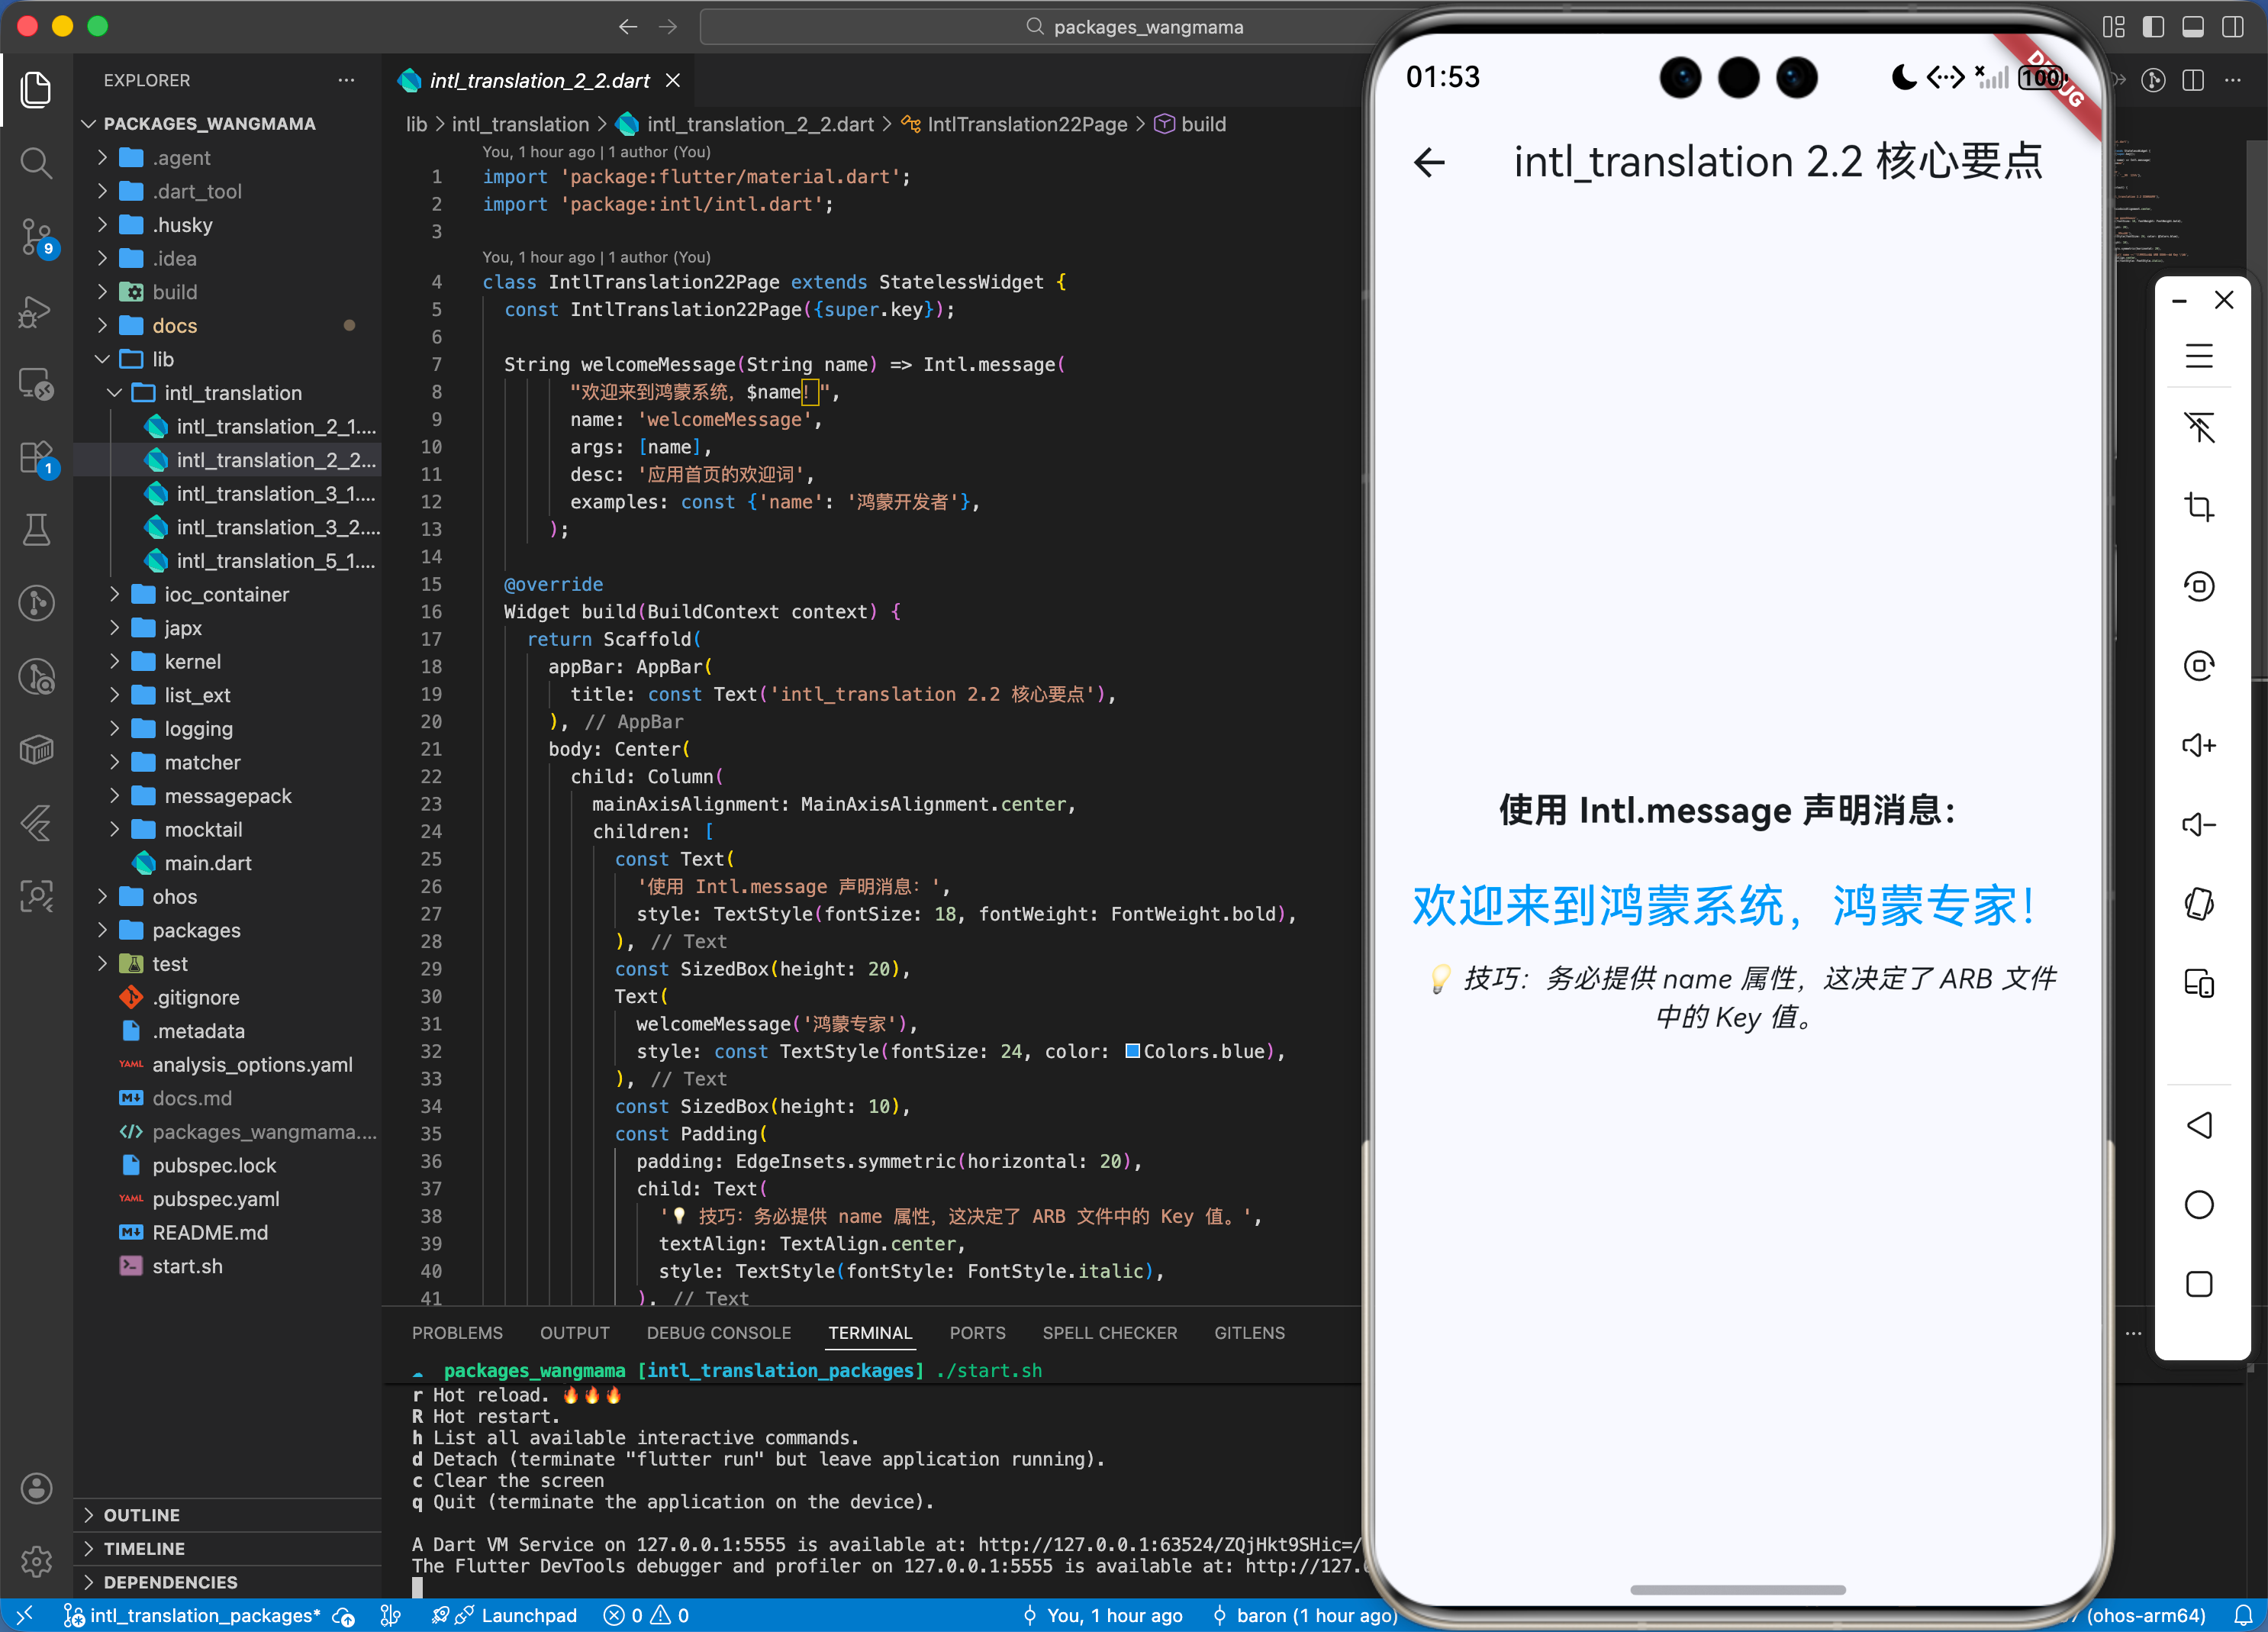Click the IntlTranslation22Page breadcrumb

[x=1015, y=124]
